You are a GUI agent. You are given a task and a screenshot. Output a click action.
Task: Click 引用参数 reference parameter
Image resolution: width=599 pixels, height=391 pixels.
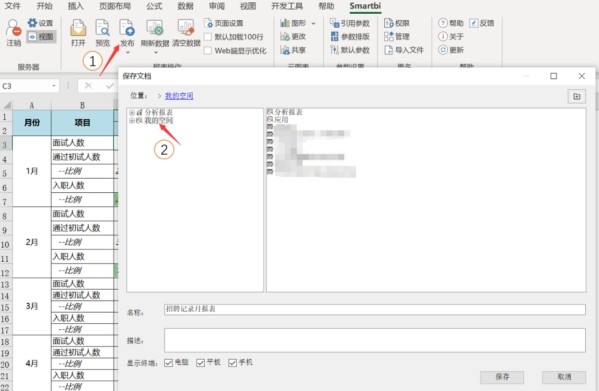350,23
